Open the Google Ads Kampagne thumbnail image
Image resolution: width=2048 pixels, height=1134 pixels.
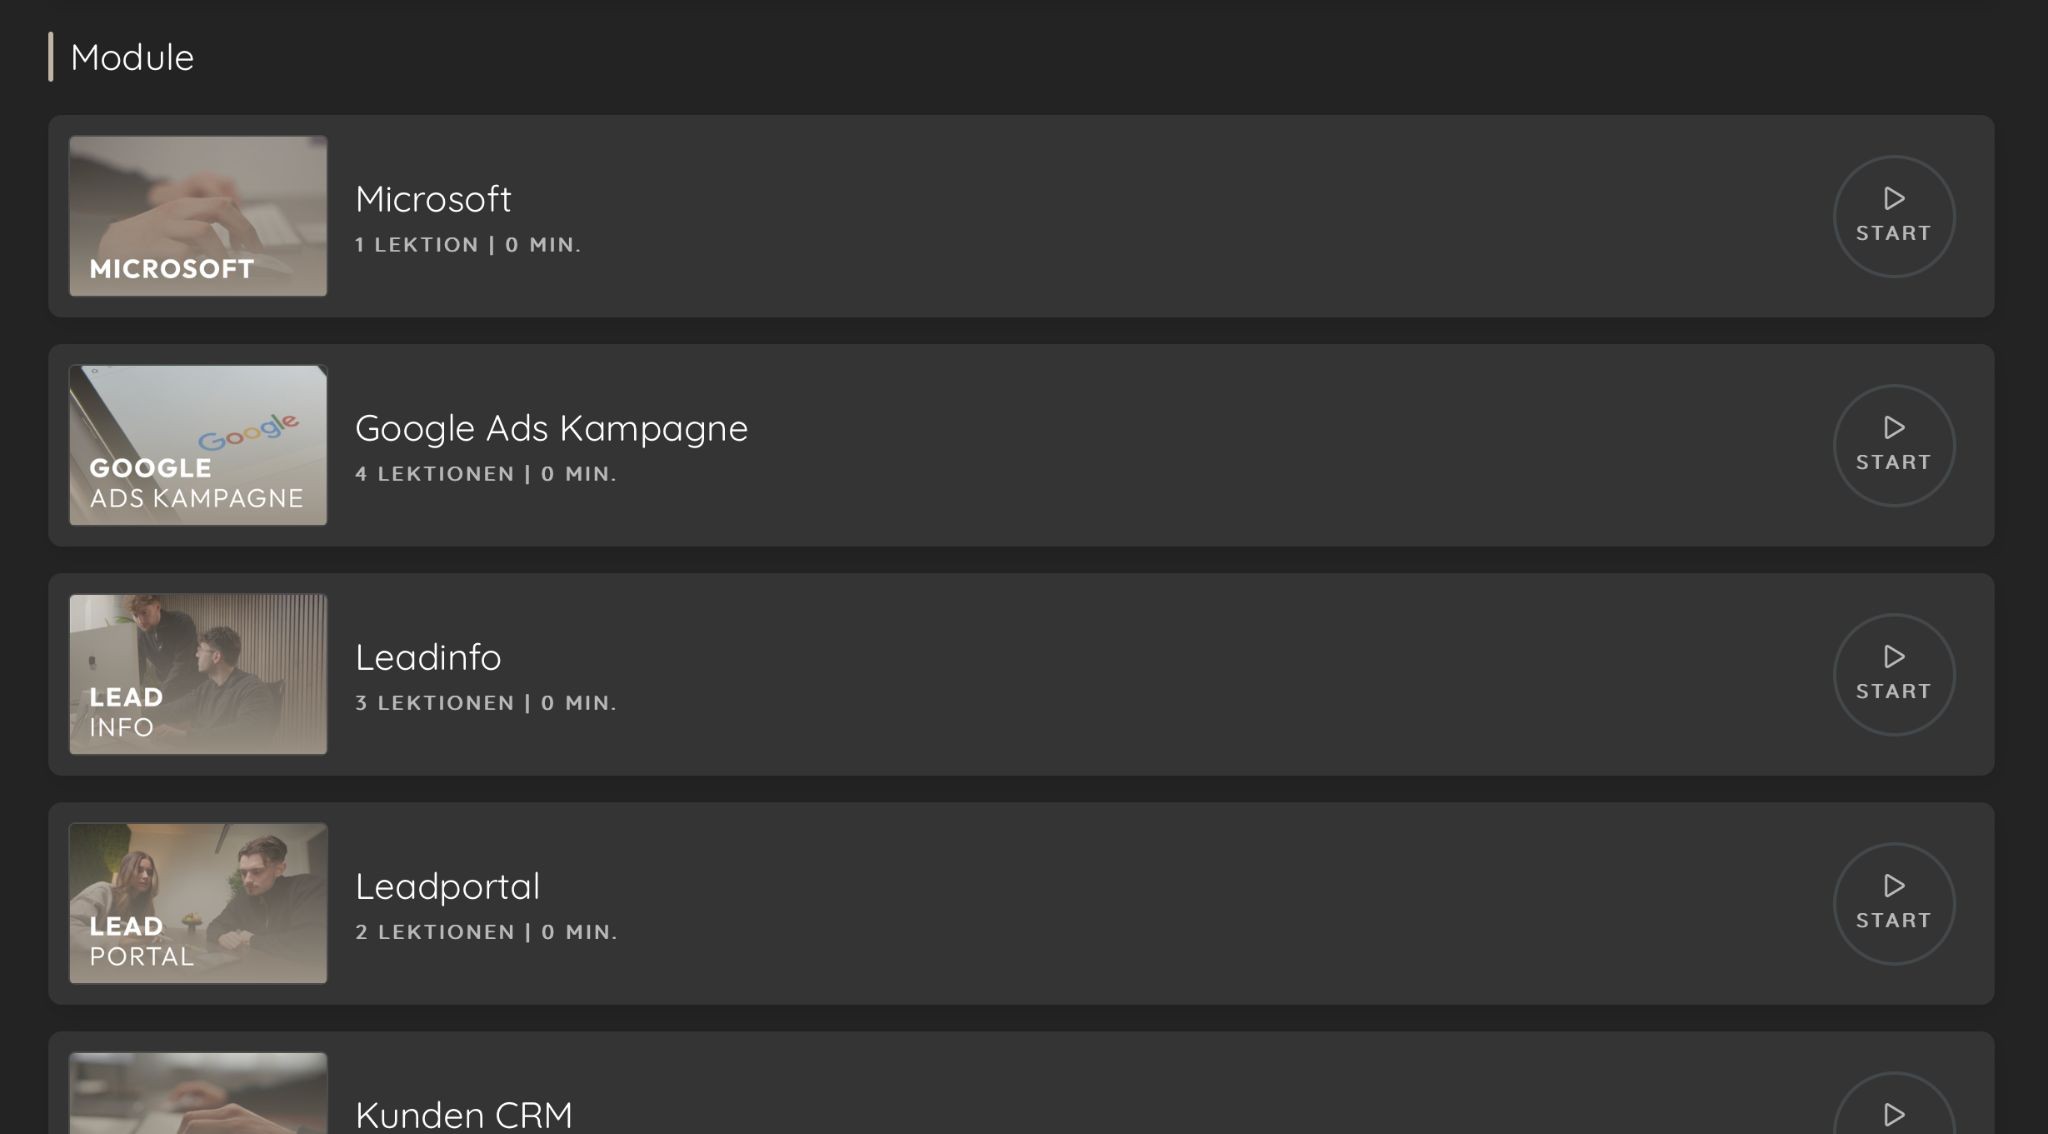(198, 445)
